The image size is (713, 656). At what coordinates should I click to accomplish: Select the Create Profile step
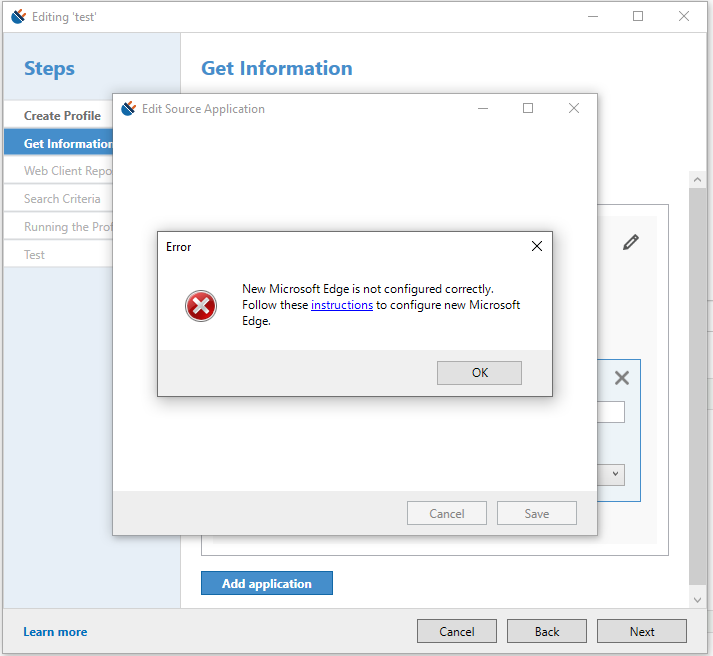pyautogui.click(x=59, y=115)
